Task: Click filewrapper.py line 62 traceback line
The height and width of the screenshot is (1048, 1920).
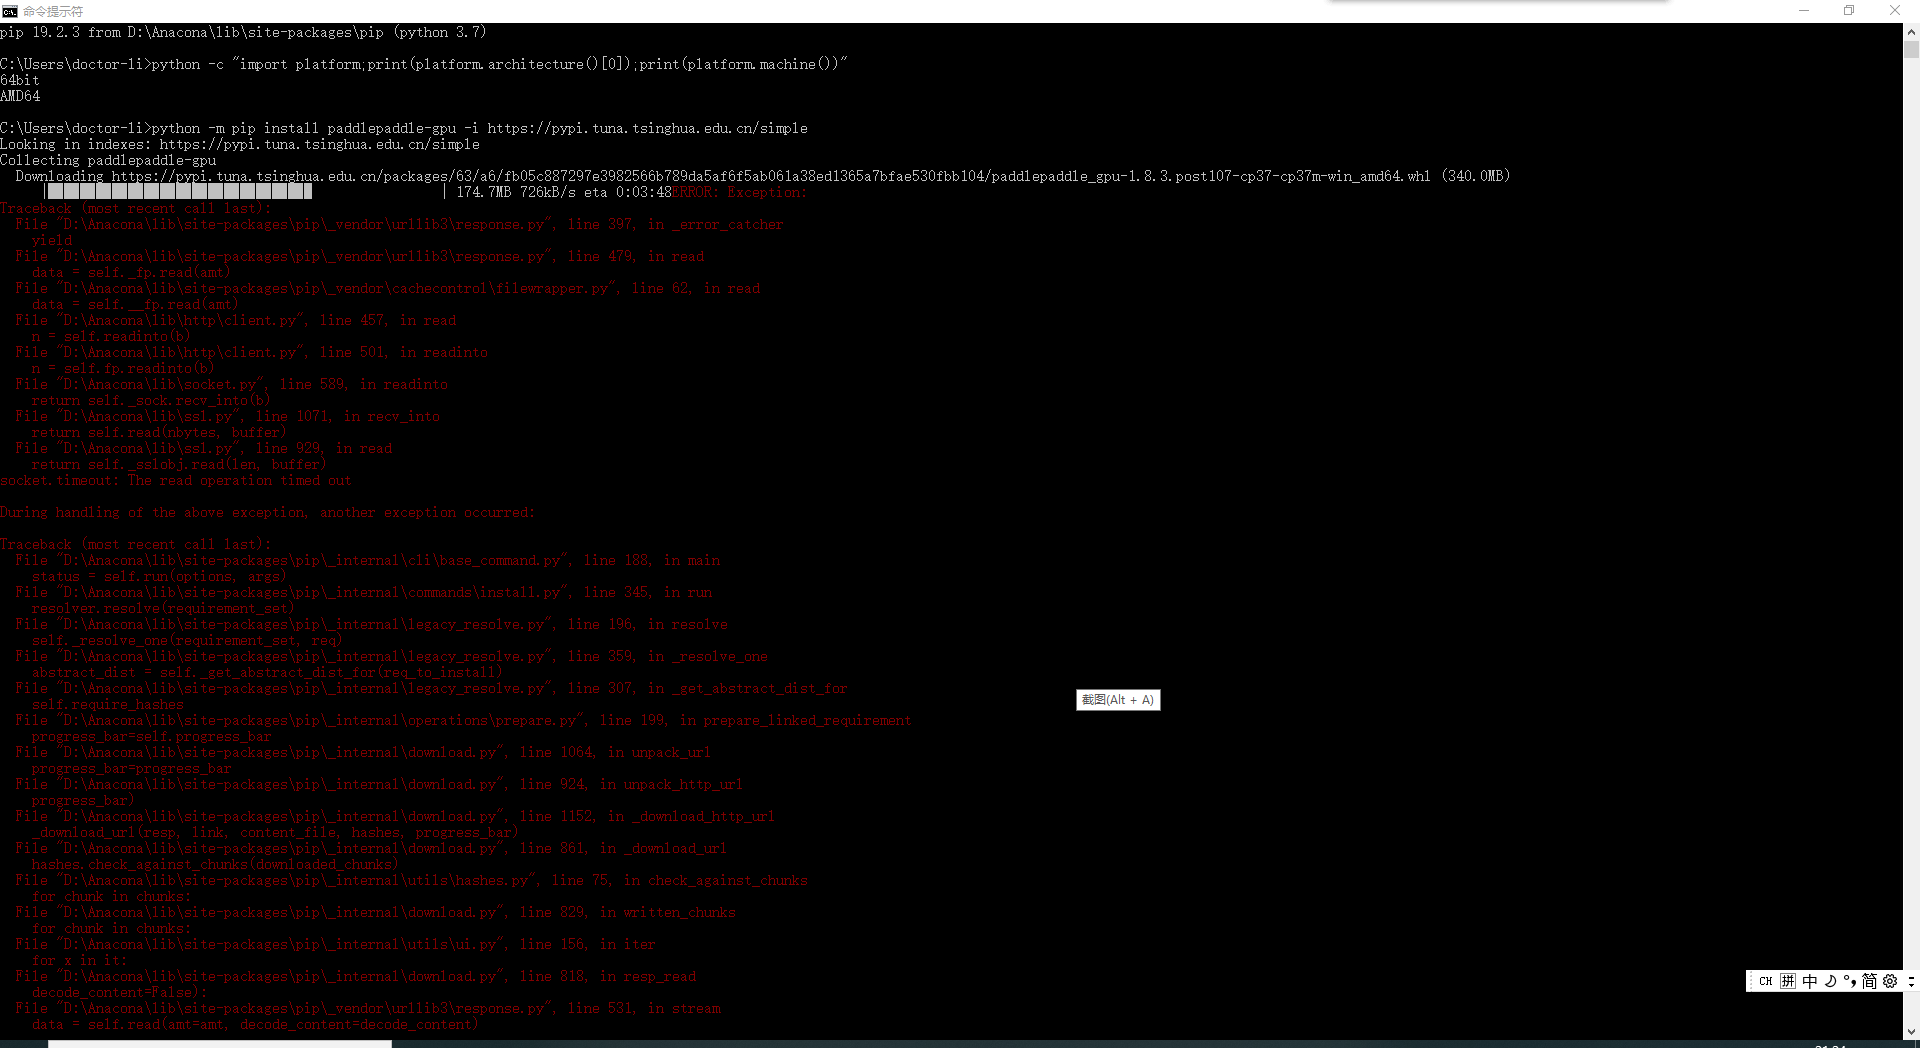Action: pos(388,288)
